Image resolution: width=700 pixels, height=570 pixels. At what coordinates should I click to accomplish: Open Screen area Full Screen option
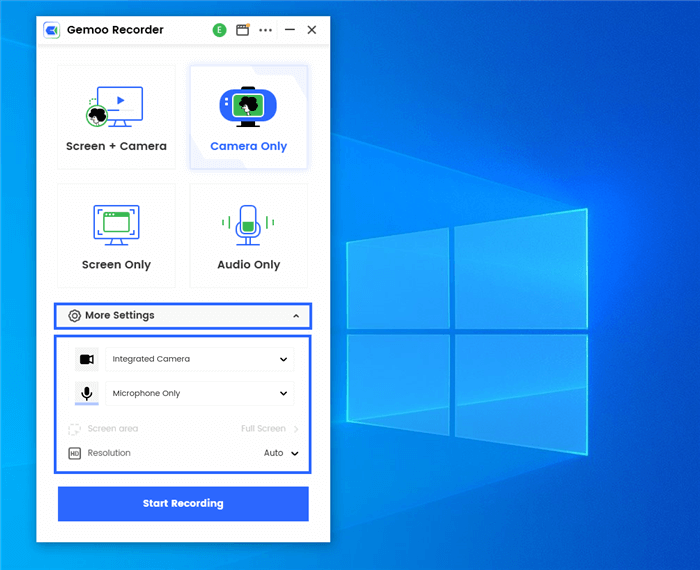coord(270,429)
